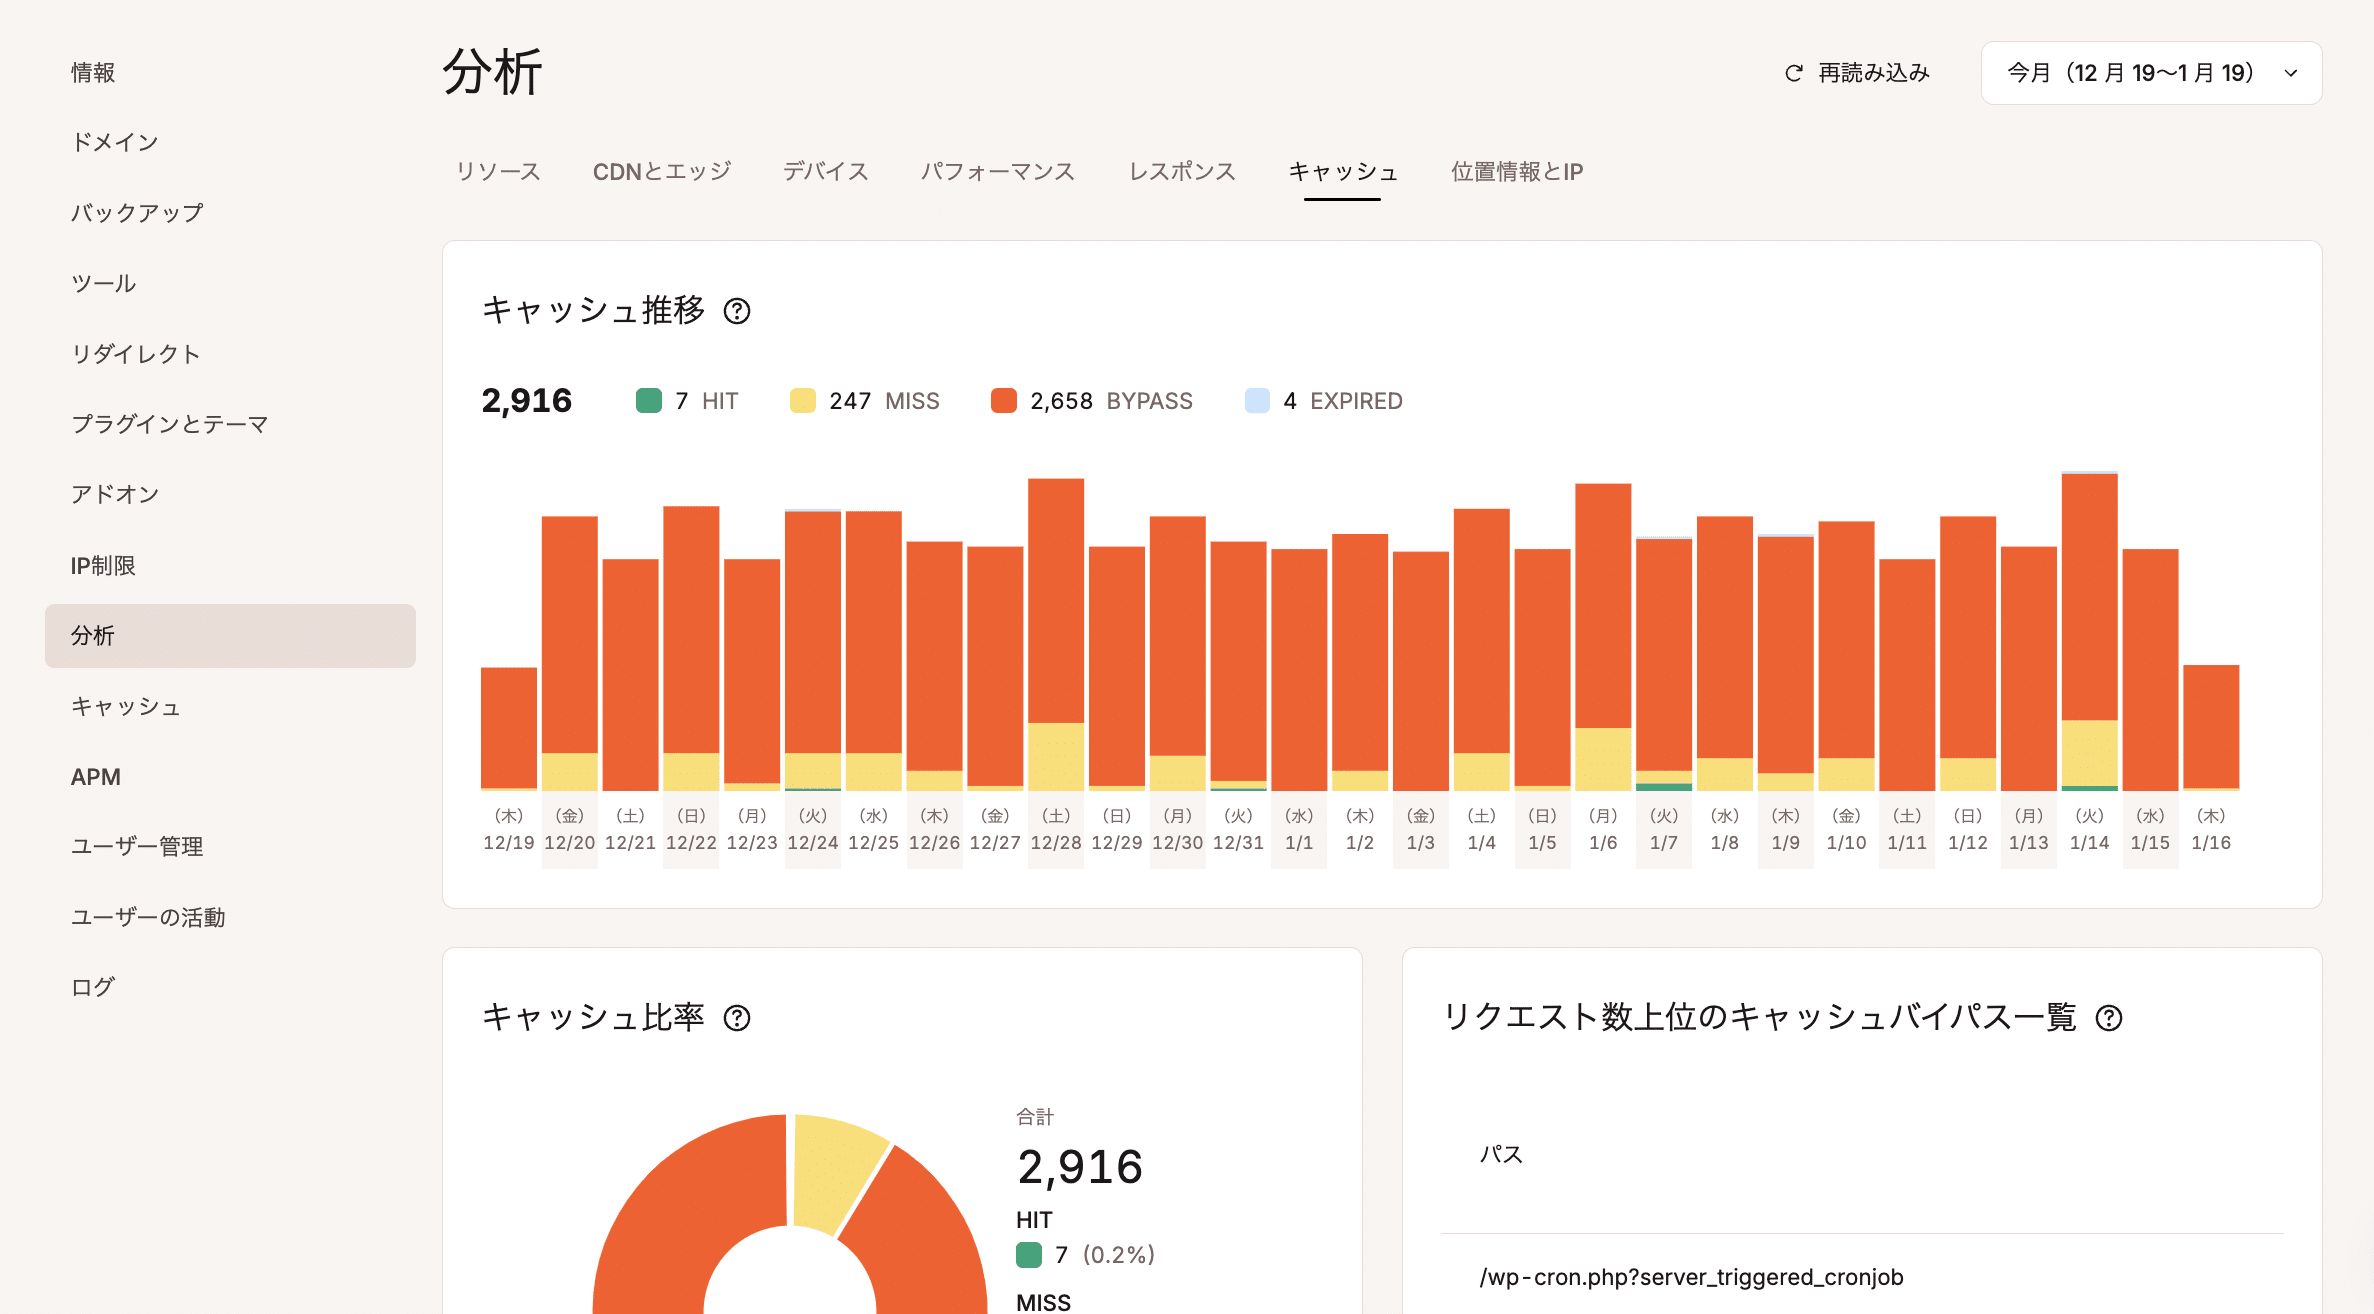Switch to the リソース tab
The image size is (2374, 1314).
498,172
